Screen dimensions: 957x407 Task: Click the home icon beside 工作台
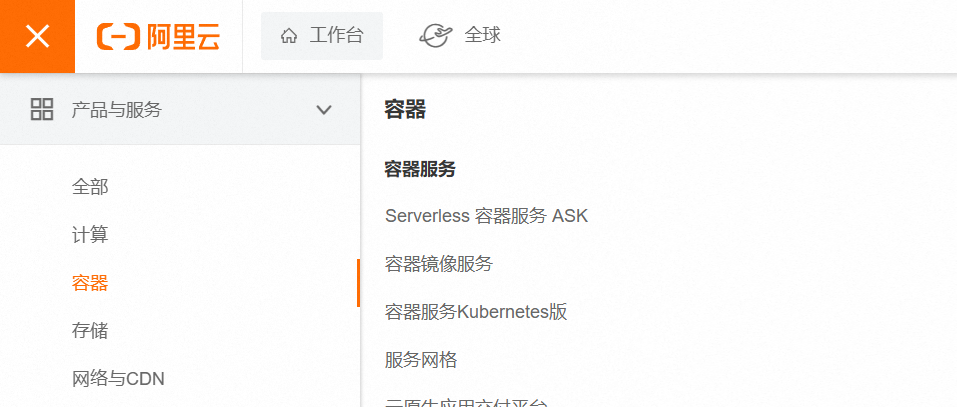(289, 36)
